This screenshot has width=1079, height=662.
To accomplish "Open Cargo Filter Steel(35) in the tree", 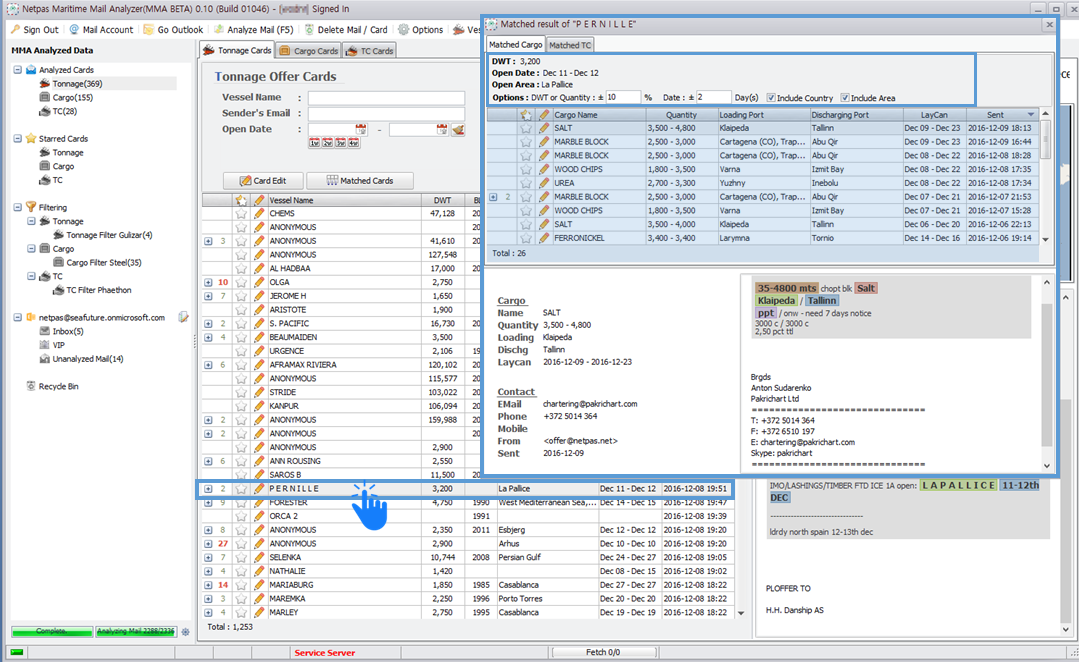I will coord(103,262).
